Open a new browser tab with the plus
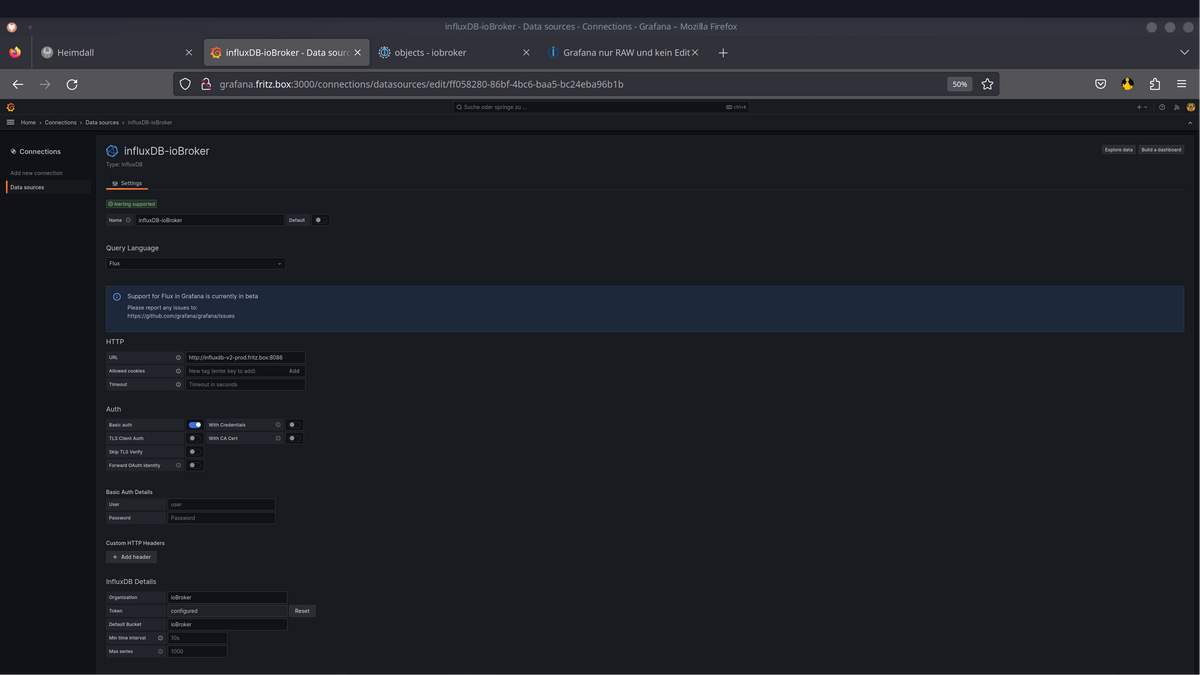Image resolution: width=1200 pixels, height=675 pixels. tap(723, 52)
